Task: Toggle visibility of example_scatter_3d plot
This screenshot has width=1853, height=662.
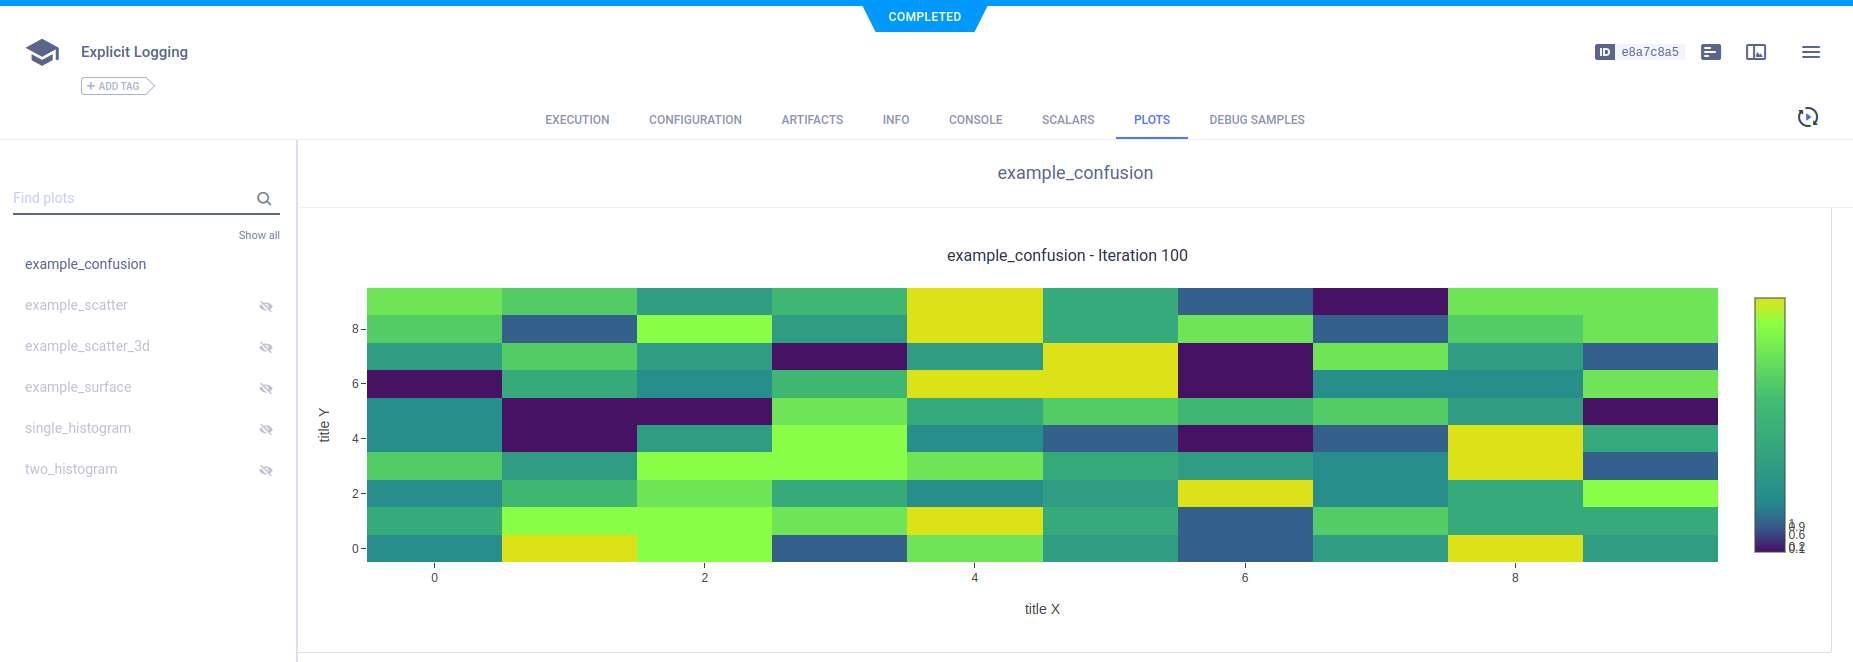Action: pyautogui.click(x=266, y=347)
